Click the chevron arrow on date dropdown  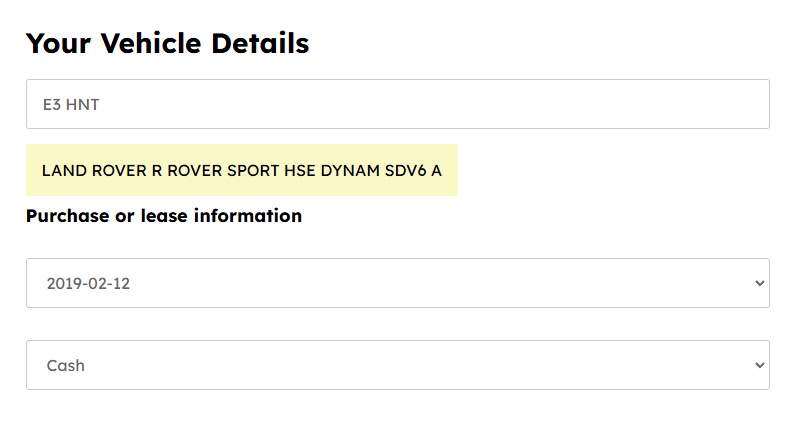(757, 283)
